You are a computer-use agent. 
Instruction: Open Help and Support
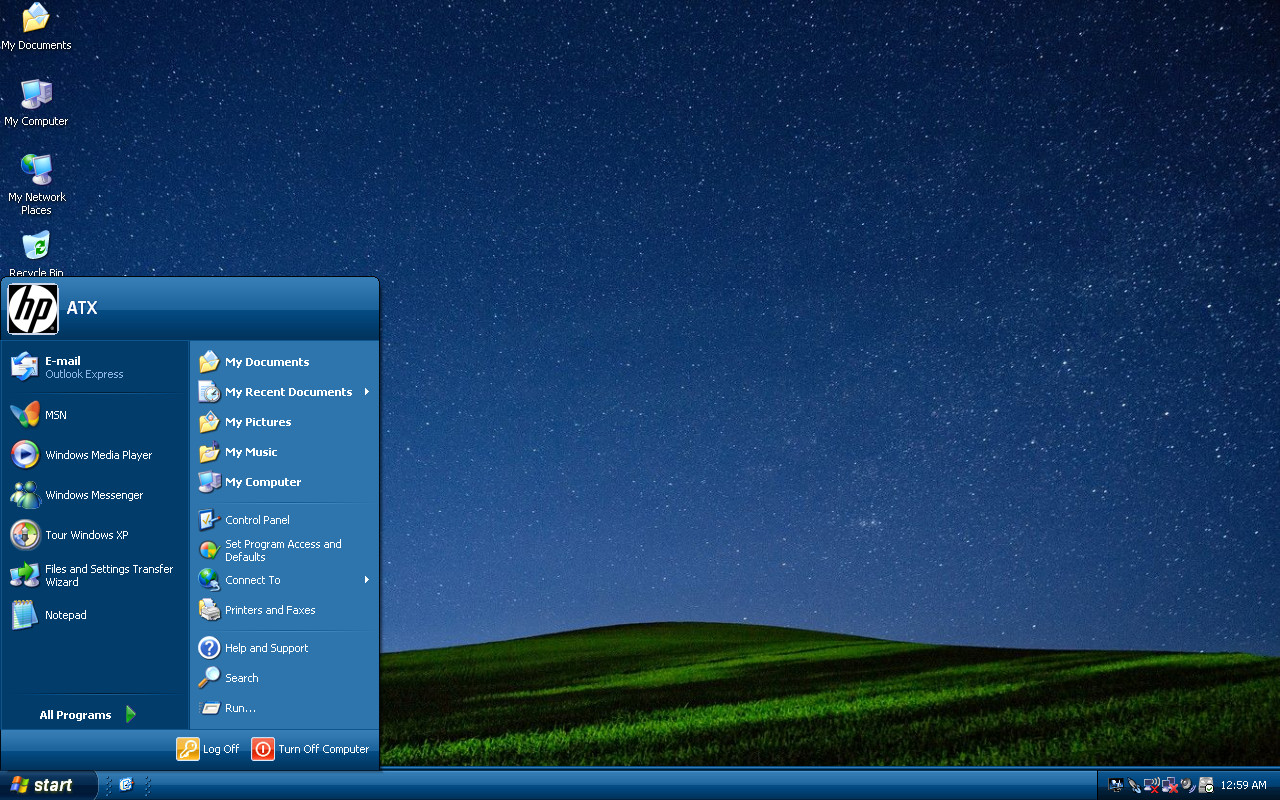[284, 648]
